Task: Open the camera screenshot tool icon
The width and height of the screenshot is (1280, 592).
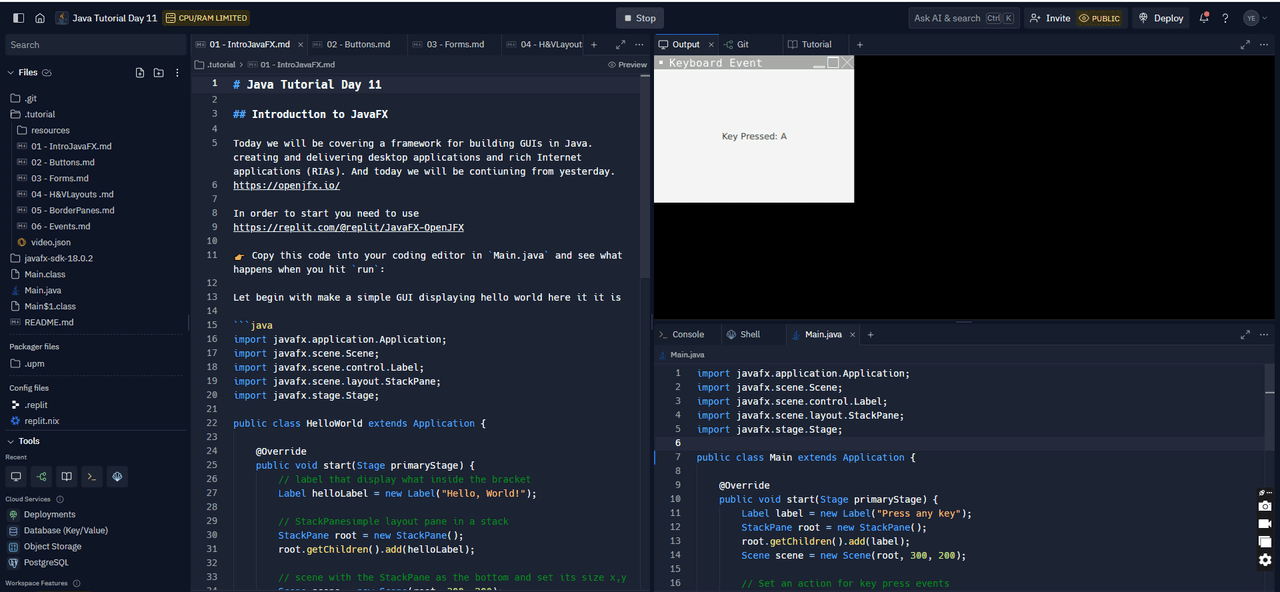Action: click(1265, 507)
